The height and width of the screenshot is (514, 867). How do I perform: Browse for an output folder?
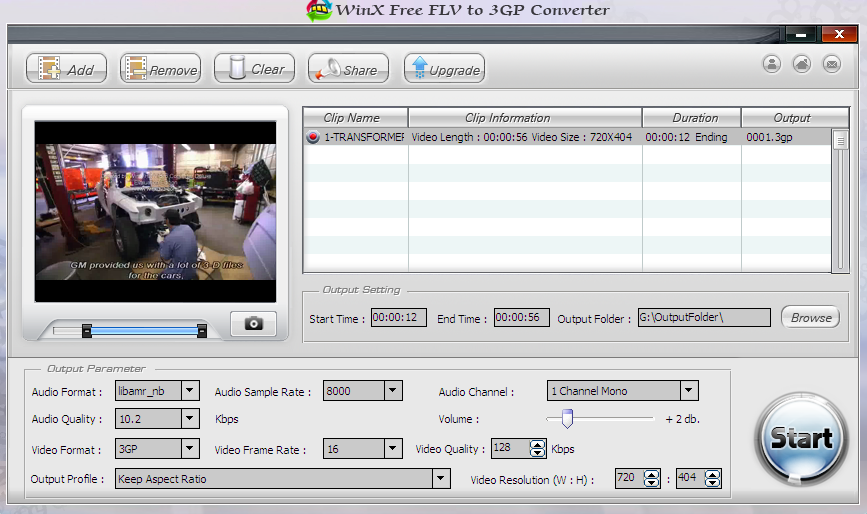tap(811, 317)
